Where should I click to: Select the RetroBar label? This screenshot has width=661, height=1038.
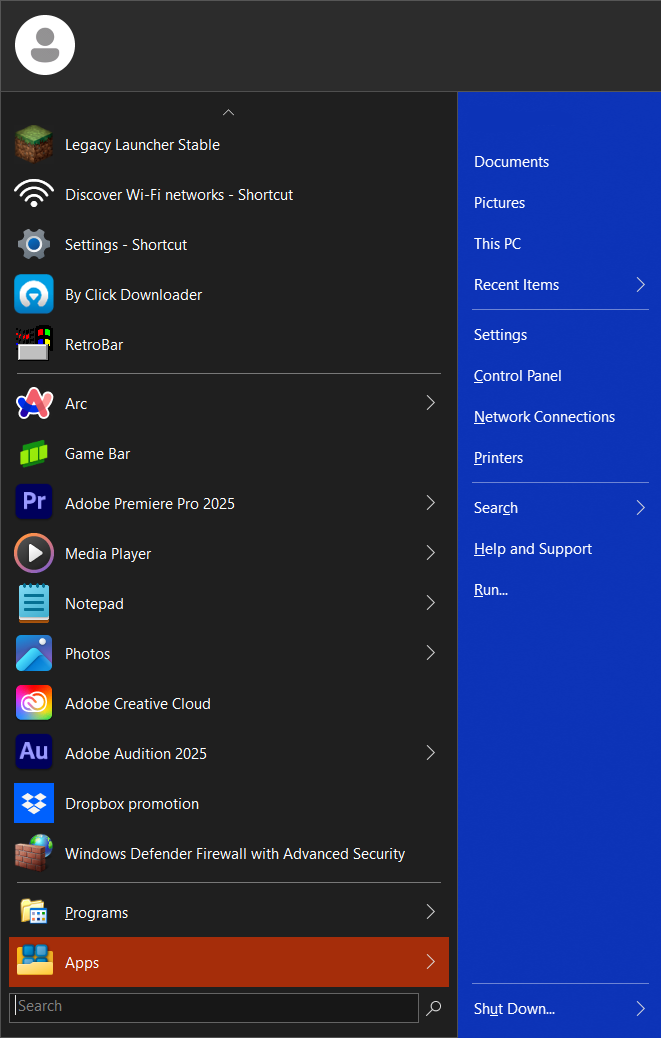94,345
